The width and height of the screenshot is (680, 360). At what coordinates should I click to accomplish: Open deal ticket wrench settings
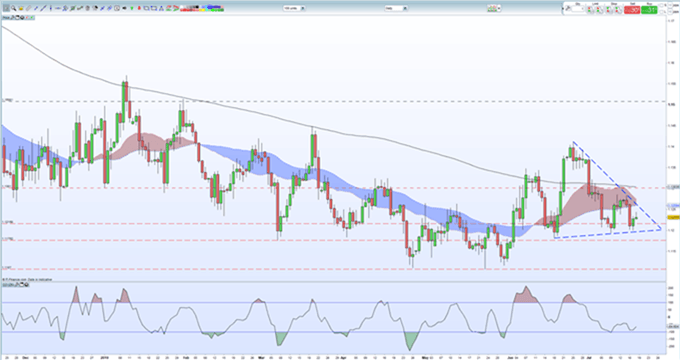(x=568, y=8)
